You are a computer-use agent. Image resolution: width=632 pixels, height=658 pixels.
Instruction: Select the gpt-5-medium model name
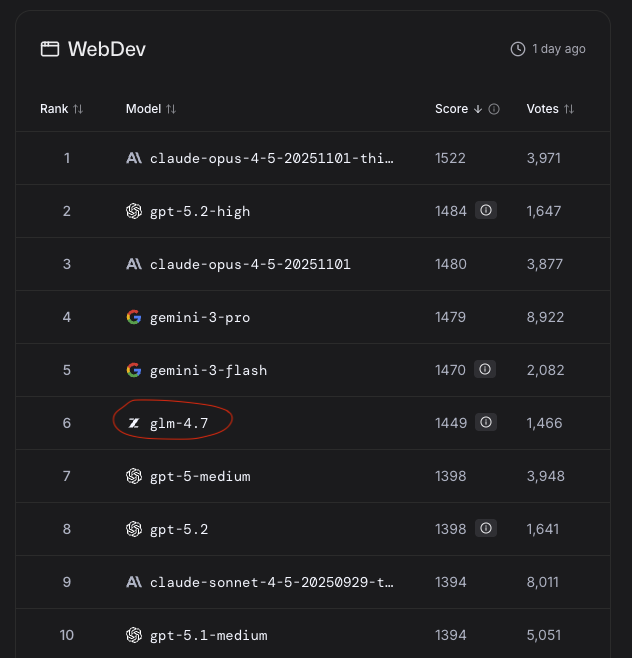200,476
